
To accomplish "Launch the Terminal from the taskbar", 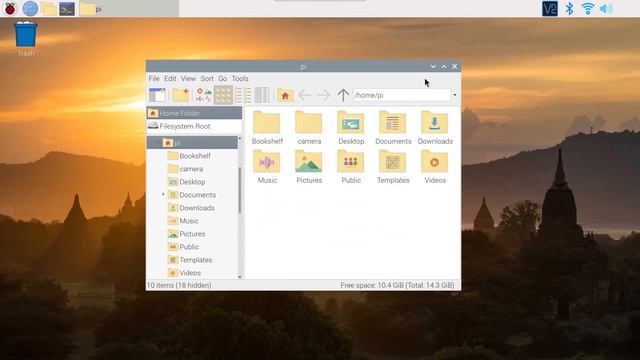I will pos(67,9).
